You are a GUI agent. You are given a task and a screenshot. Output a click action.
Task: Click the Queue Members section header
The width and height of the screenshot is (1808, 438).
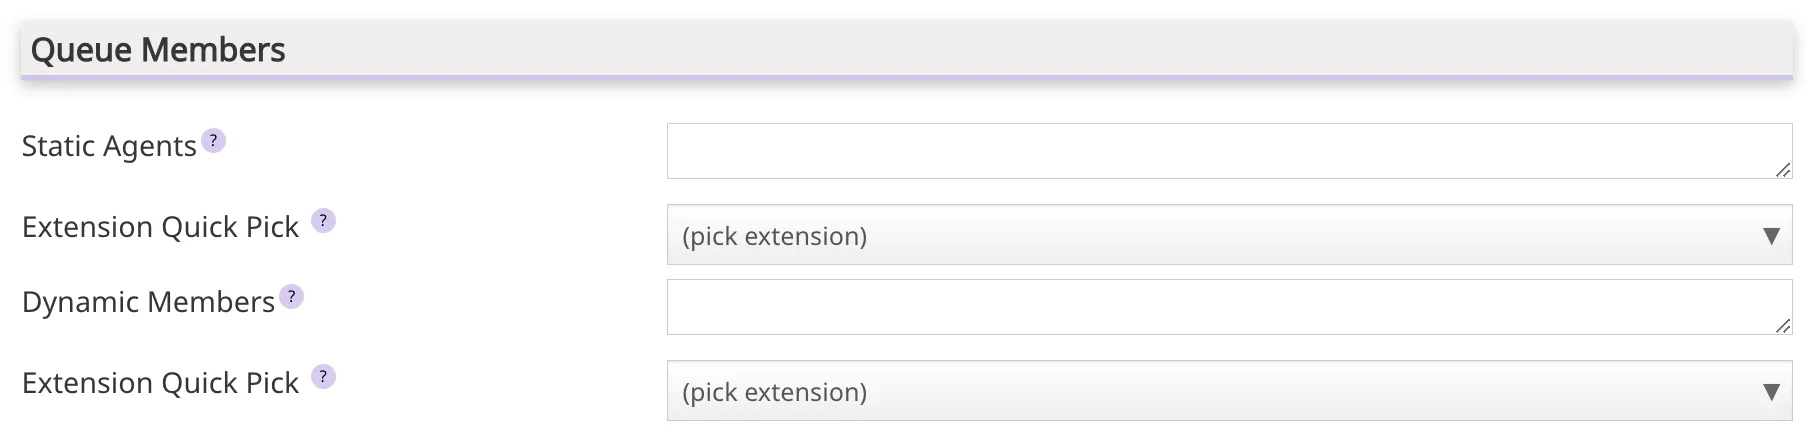[158, 50]
